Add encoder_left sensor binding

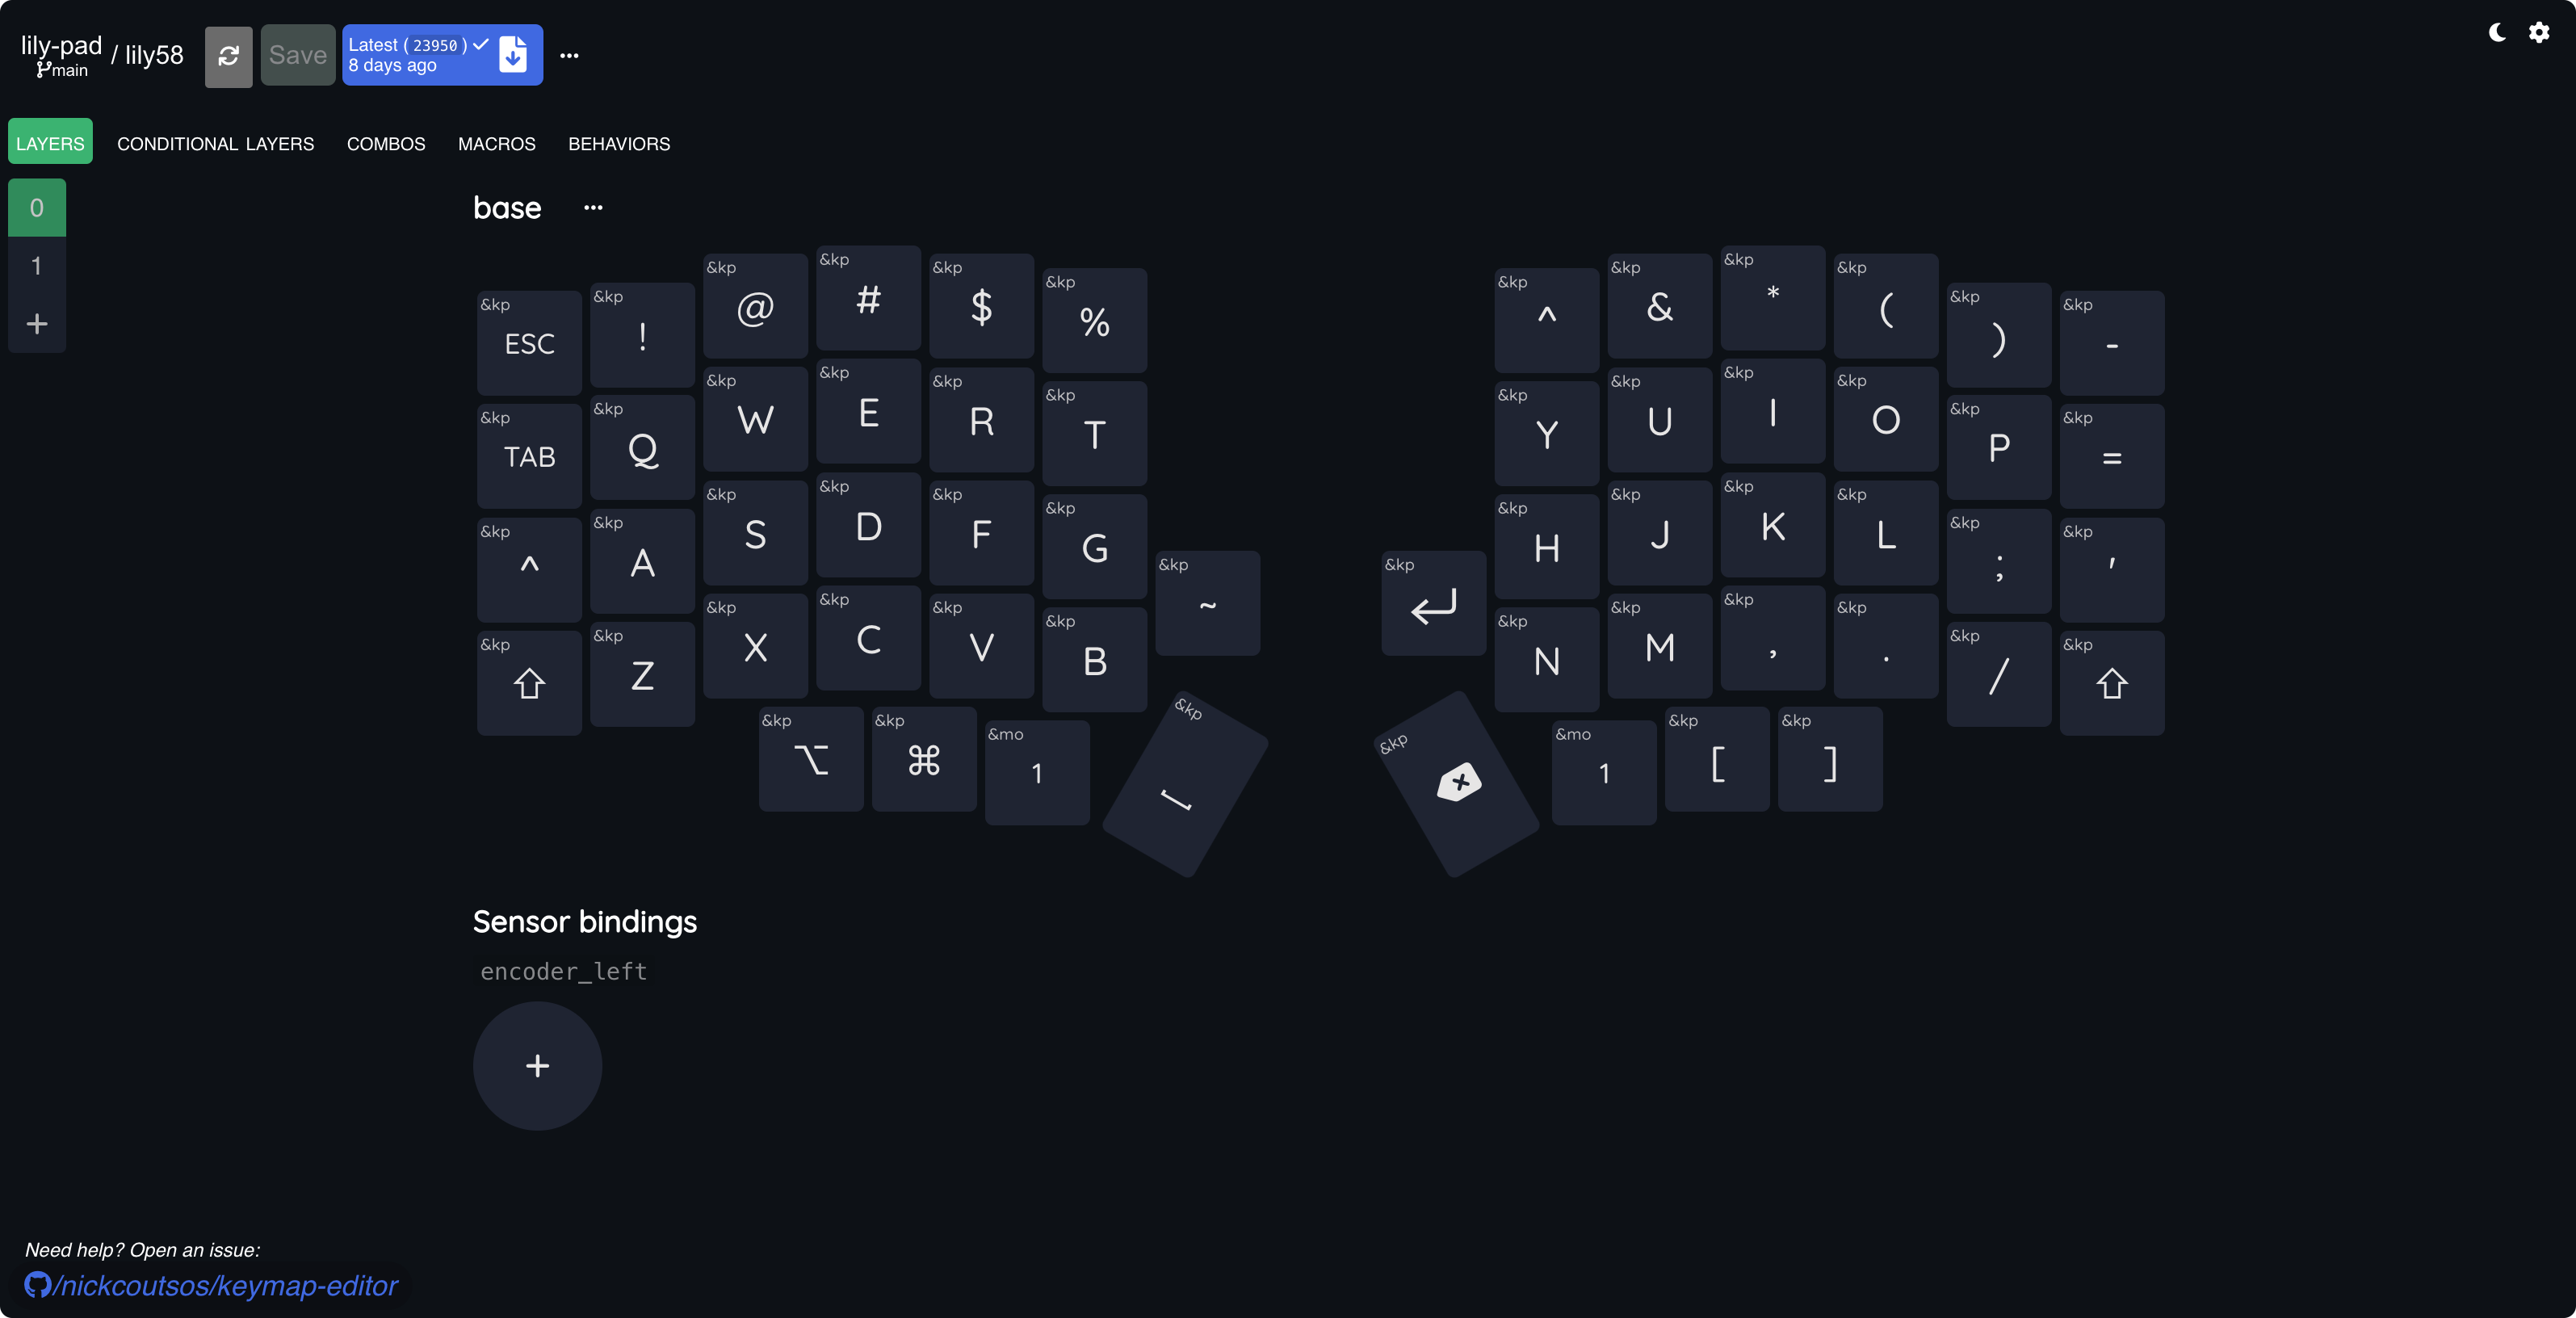tap(536, 1064)
